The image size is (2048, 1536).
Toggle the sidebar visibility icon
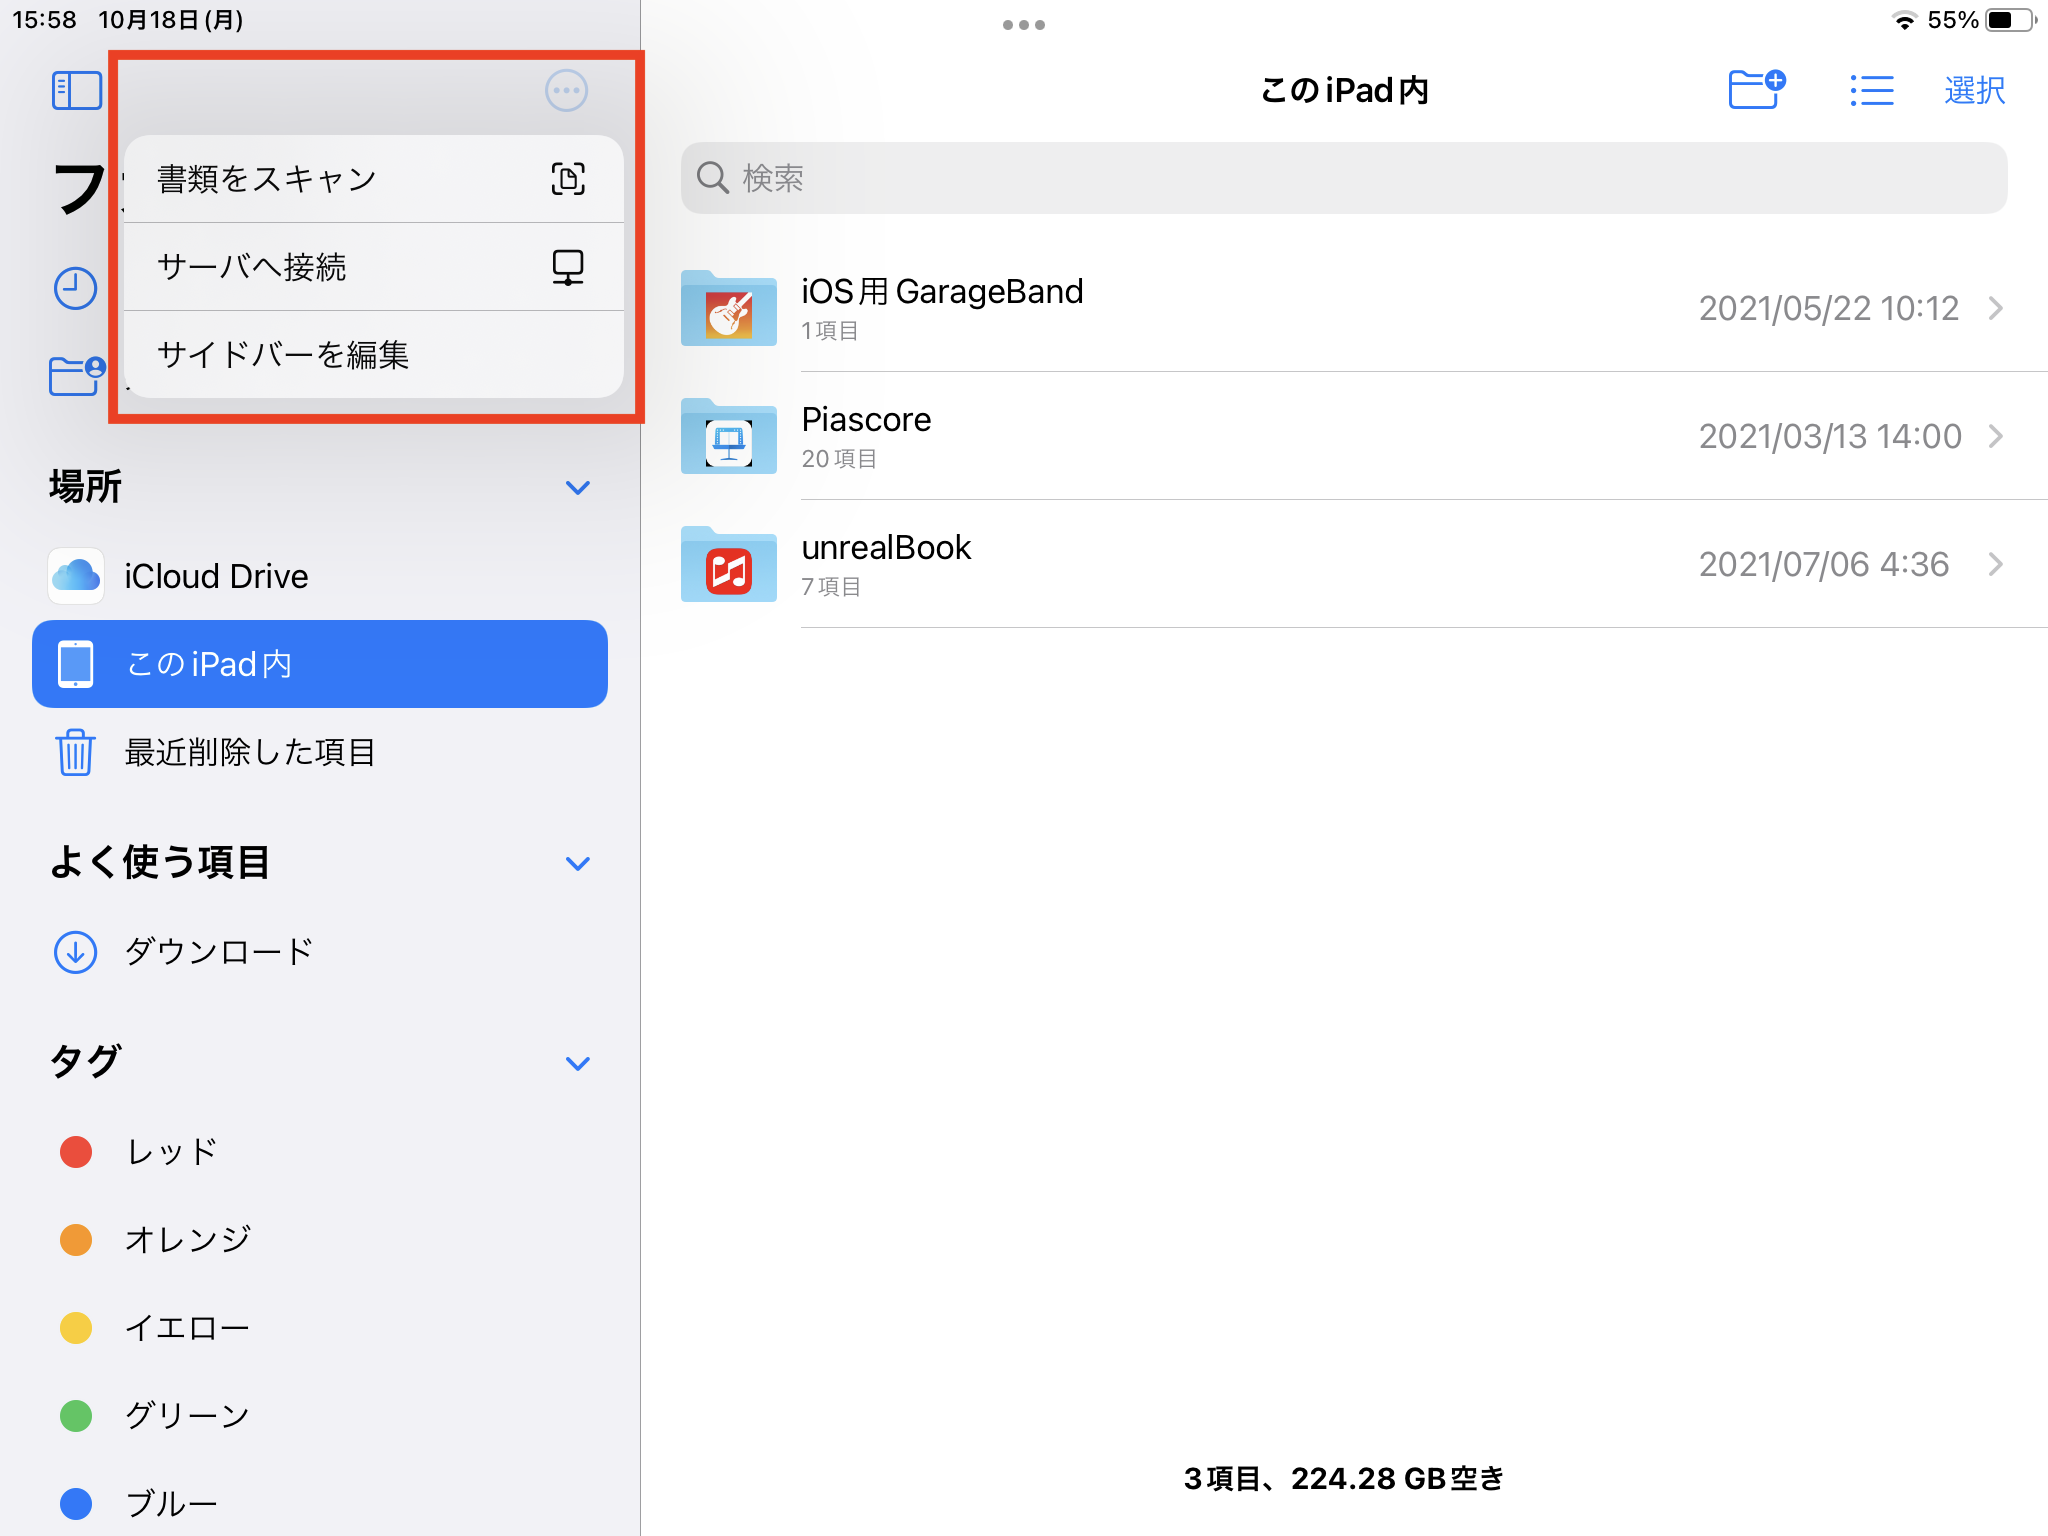pyautogui.click(x=77, y=91)
